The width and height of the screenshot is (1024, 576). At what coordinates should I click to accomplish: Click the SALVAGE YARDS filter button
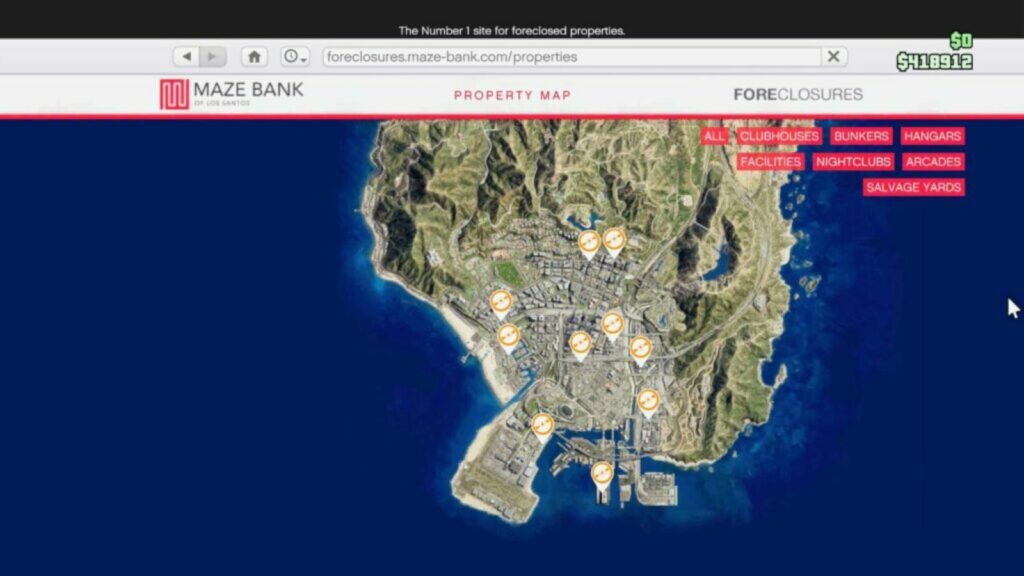tap(912, 187)
